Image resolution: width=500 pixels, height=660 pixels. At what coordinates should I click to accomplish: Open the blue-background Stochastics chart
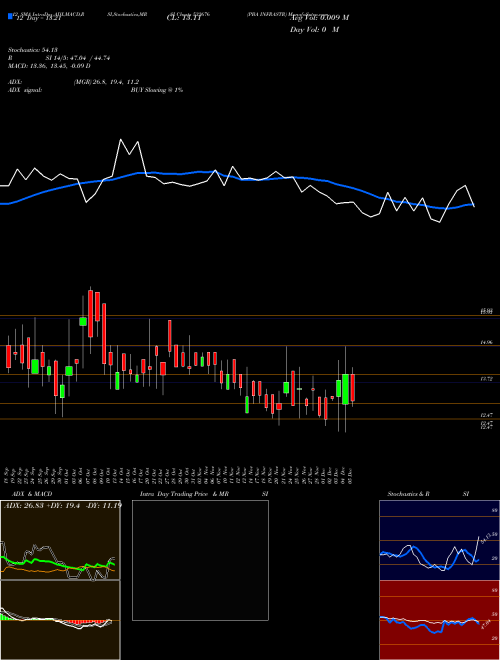coord(439,540)
